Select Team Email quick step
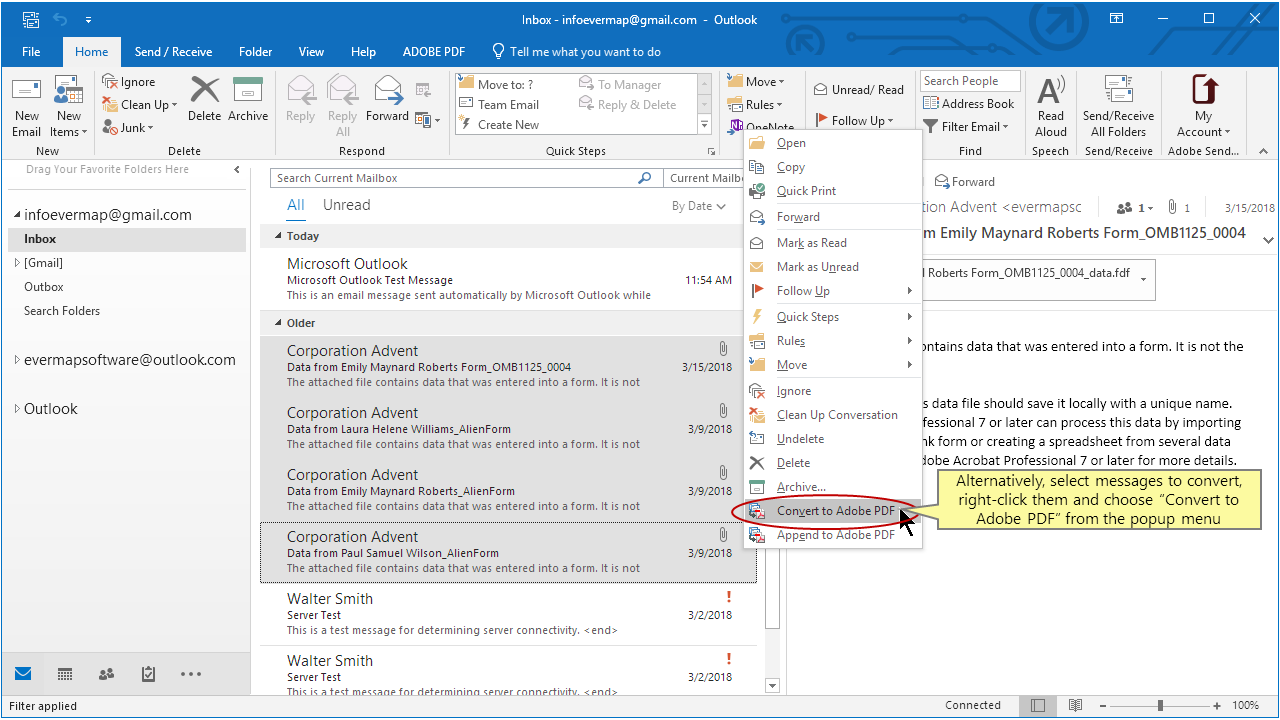This screenshot has height=720, width=1280. (499, 105)
